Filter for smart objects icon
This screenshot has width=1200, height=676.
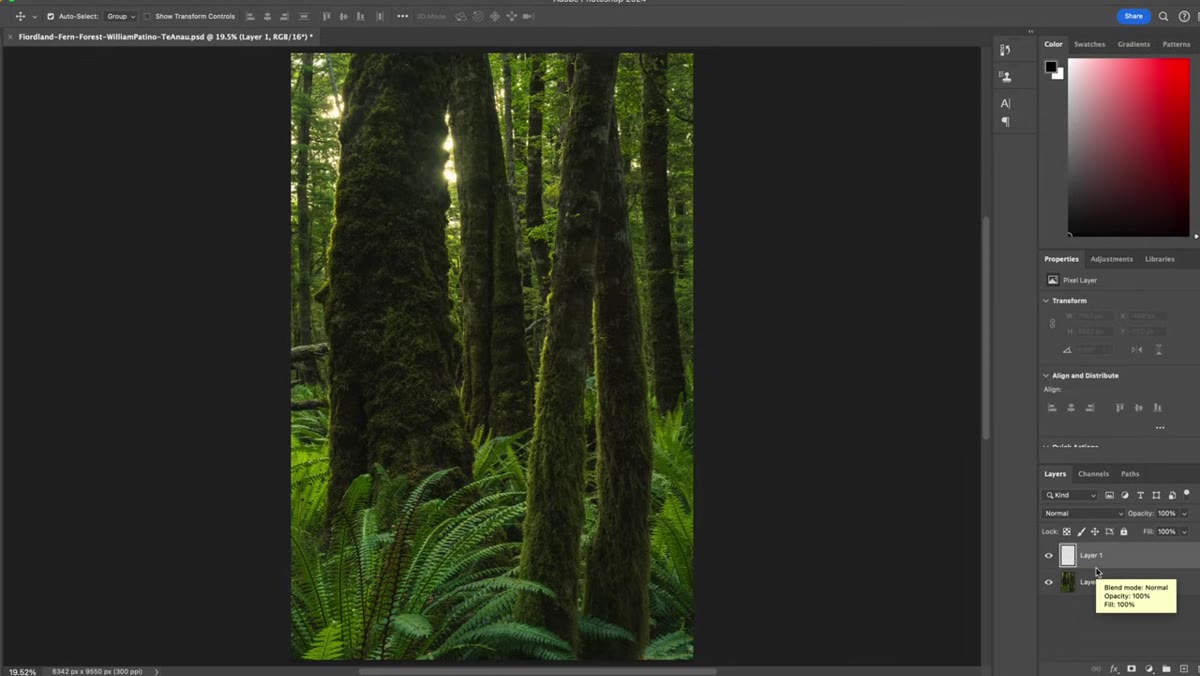[1172, 495]
